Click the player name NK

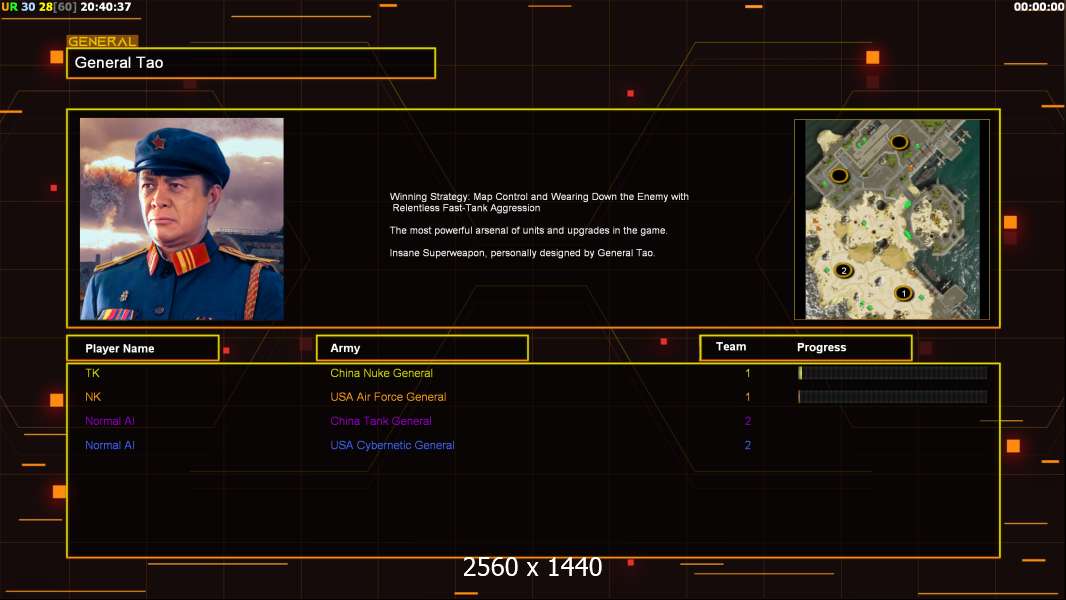93,397
